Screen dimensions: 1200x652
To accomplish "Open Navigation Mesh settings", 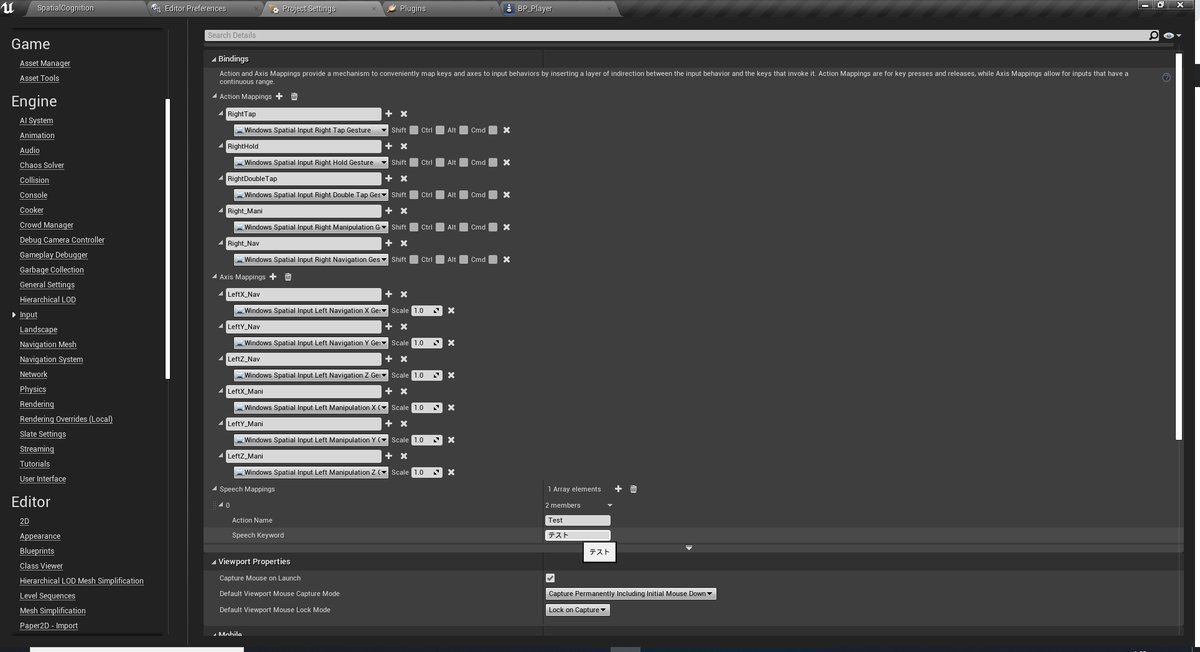I will [48, 345].
